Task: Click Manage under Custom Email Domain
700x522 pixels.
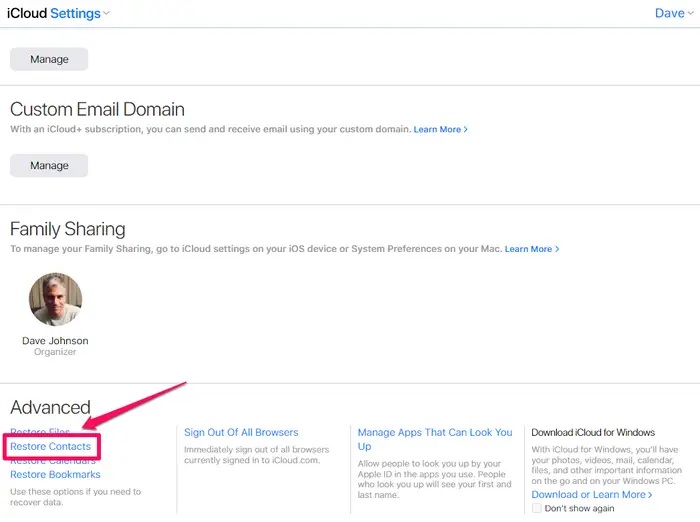Action: pyautogui.click(x=49, y=165)
